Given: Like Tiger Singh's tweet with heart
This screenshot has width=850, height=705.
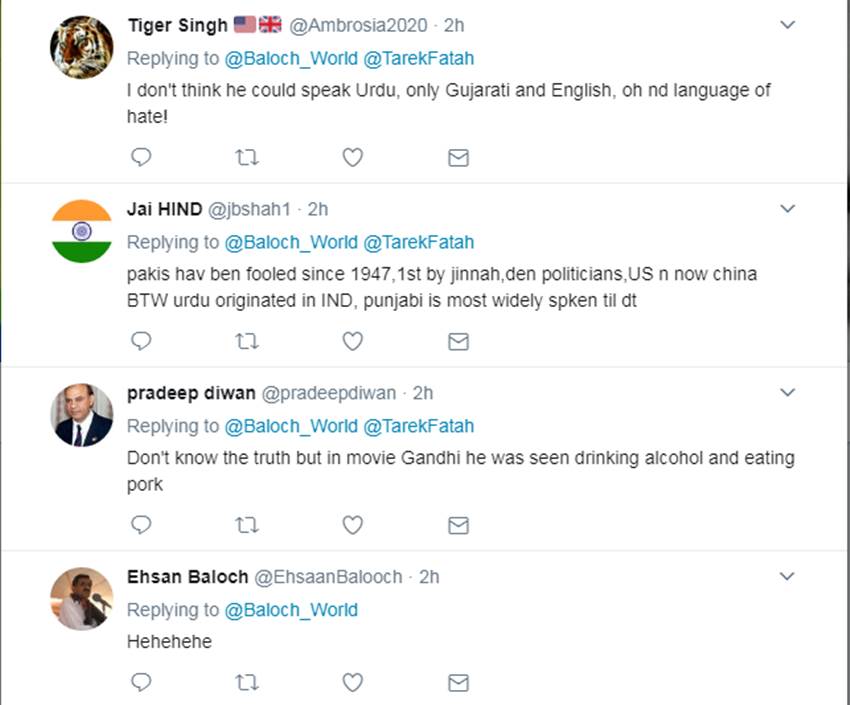Looking at the screenshot, I should pyautogui.click(x=352, y=157).
